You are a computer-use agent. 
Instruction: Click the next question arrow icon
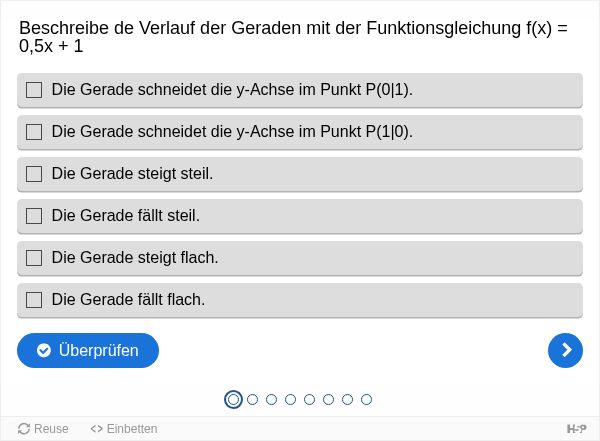(565, 350)
